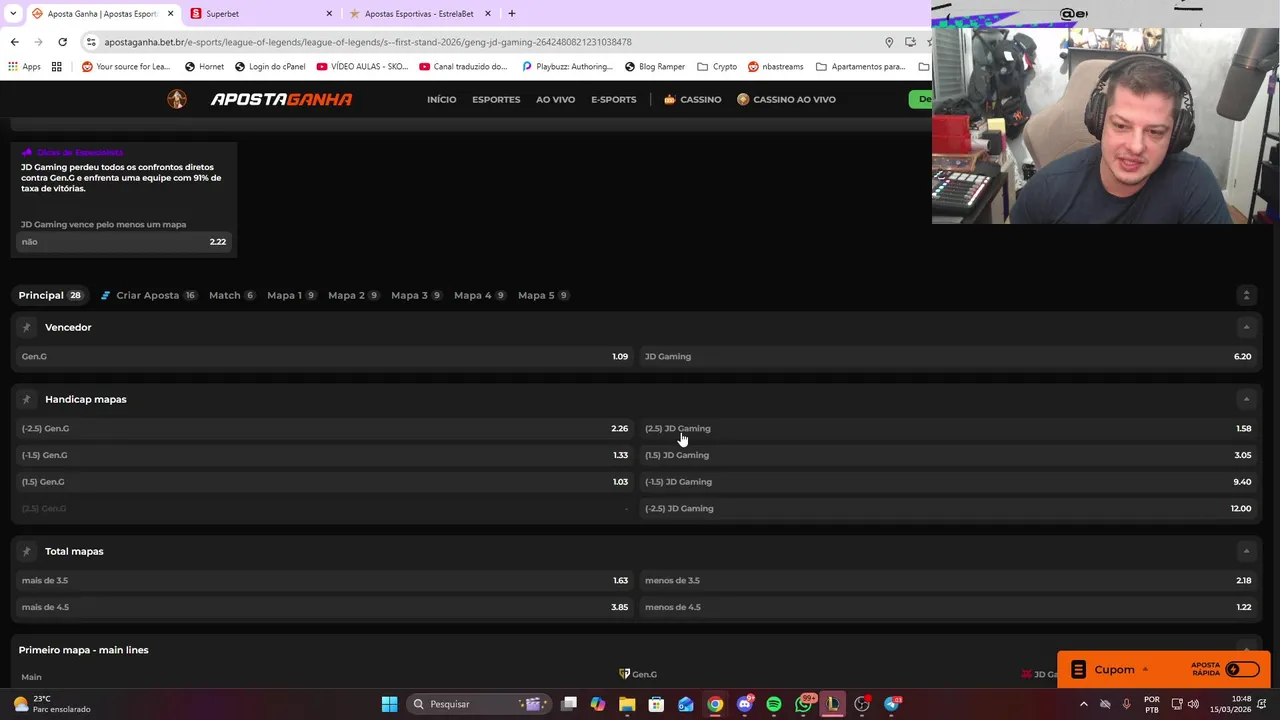Select (-1.5) JD Gaming at 9.40
The width and height of the screenshot is (1280, 720).
pyautogui.click(x=948, y=482)
